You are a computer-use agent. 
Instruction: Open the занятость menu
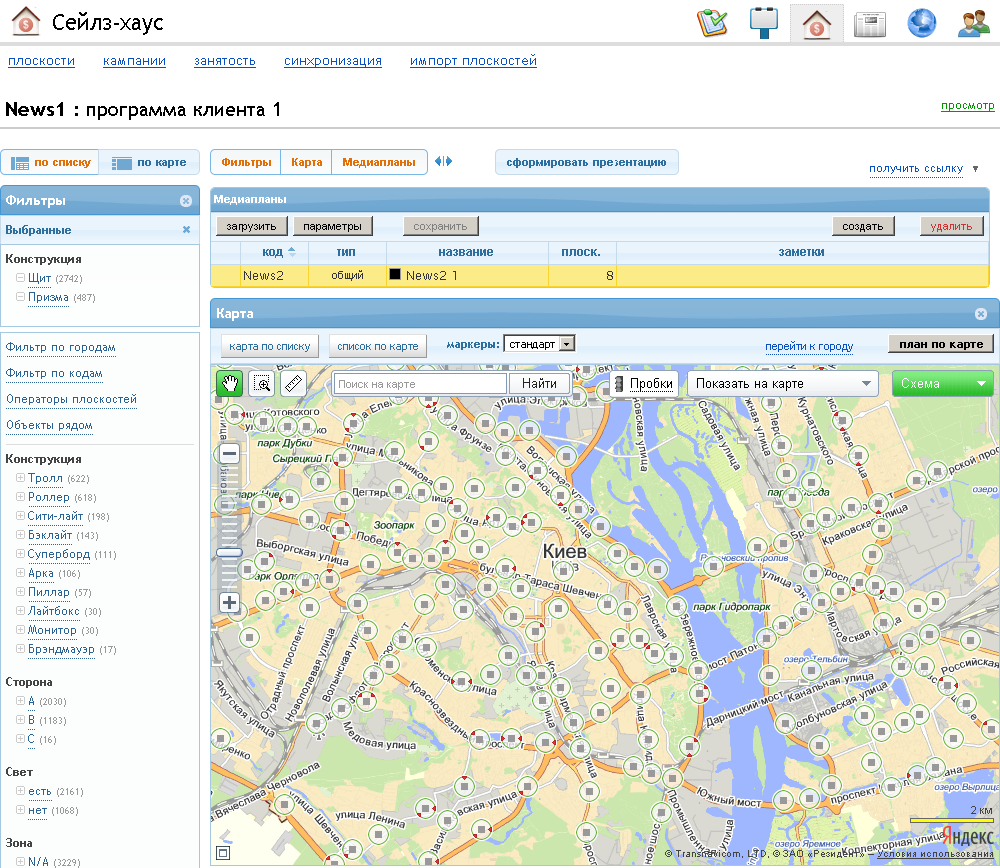coord(224,61)
